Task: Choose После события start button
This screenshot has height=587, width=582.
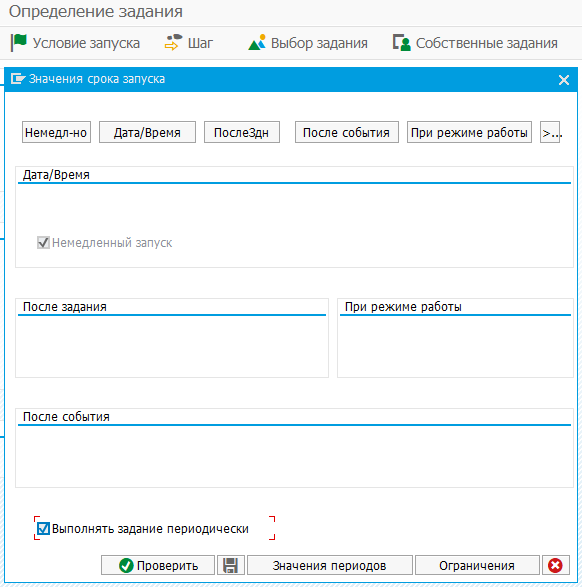Action: [x=347, y=132]
